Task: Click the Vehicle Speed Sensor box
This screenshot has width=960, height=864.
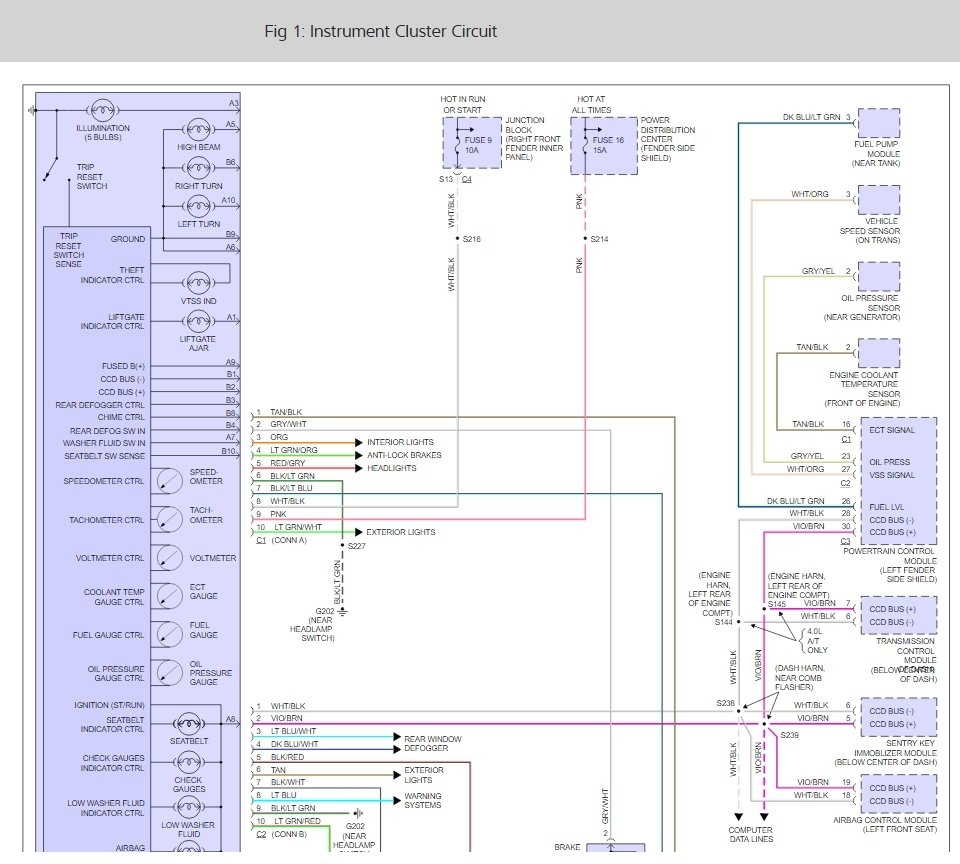Action: coord(878,200)
